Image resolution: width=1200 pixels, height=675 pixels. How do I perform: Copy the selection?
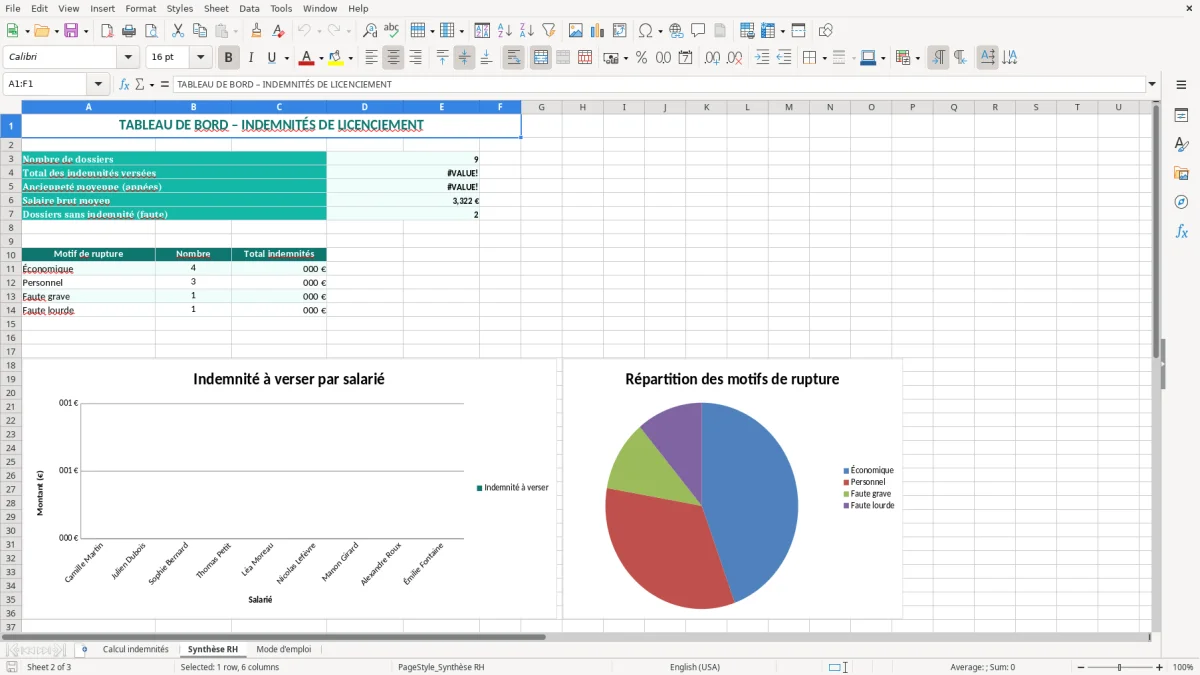point(200,31)
